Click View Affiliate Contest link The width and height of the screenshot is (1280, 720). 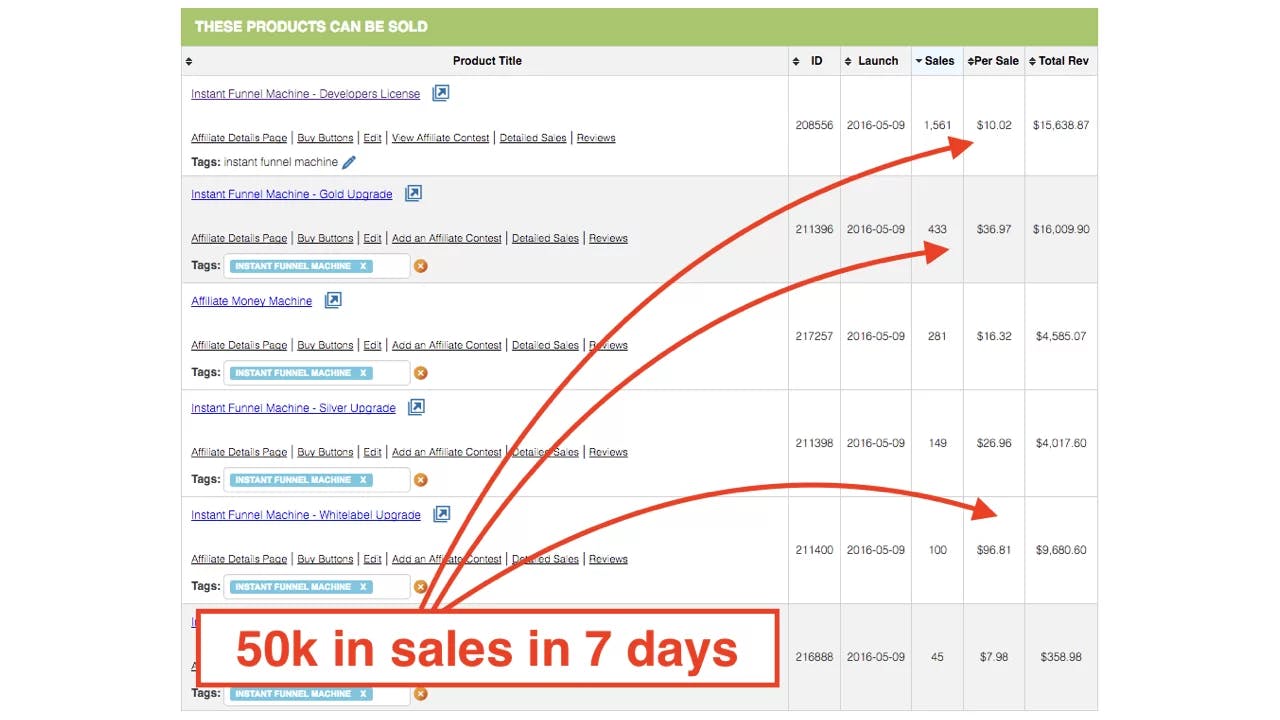click(x=441, y=138)
